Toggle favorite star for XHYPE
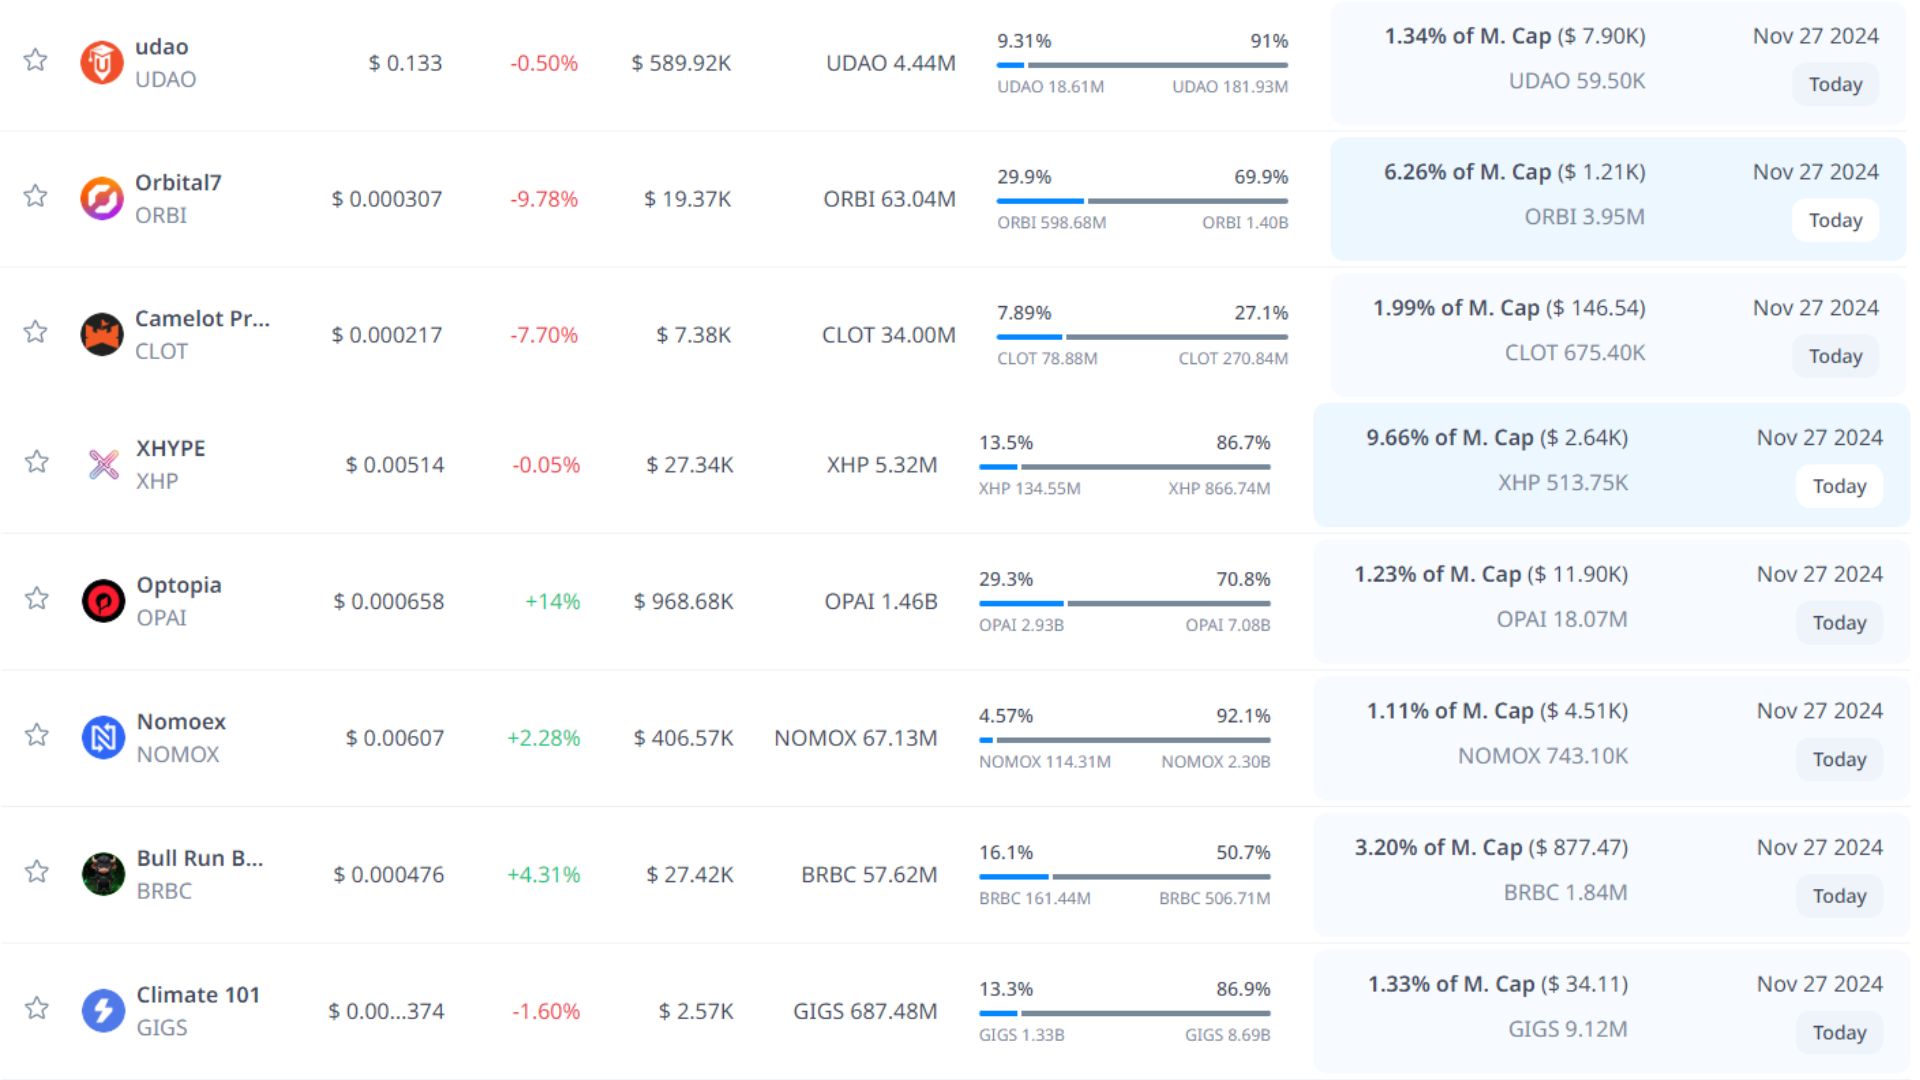 37,461
